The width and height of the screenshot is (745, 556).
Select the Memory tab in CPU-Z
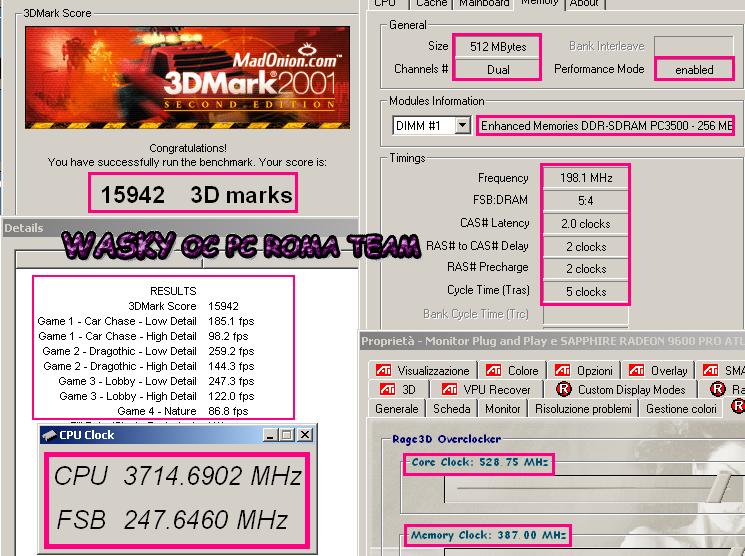[539, 3]
